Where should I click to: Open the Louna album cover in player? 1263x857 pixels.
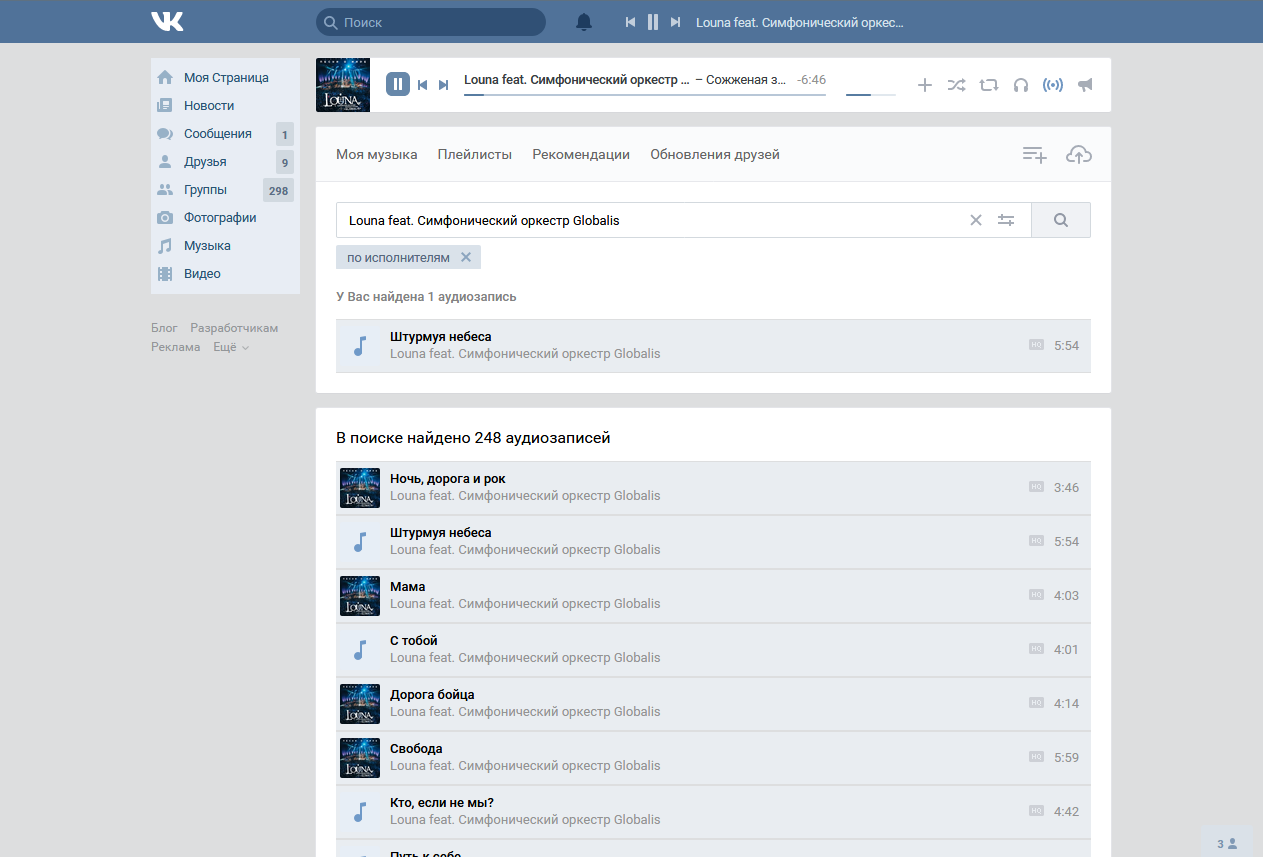pyautogui.click(x=343, y=85)
